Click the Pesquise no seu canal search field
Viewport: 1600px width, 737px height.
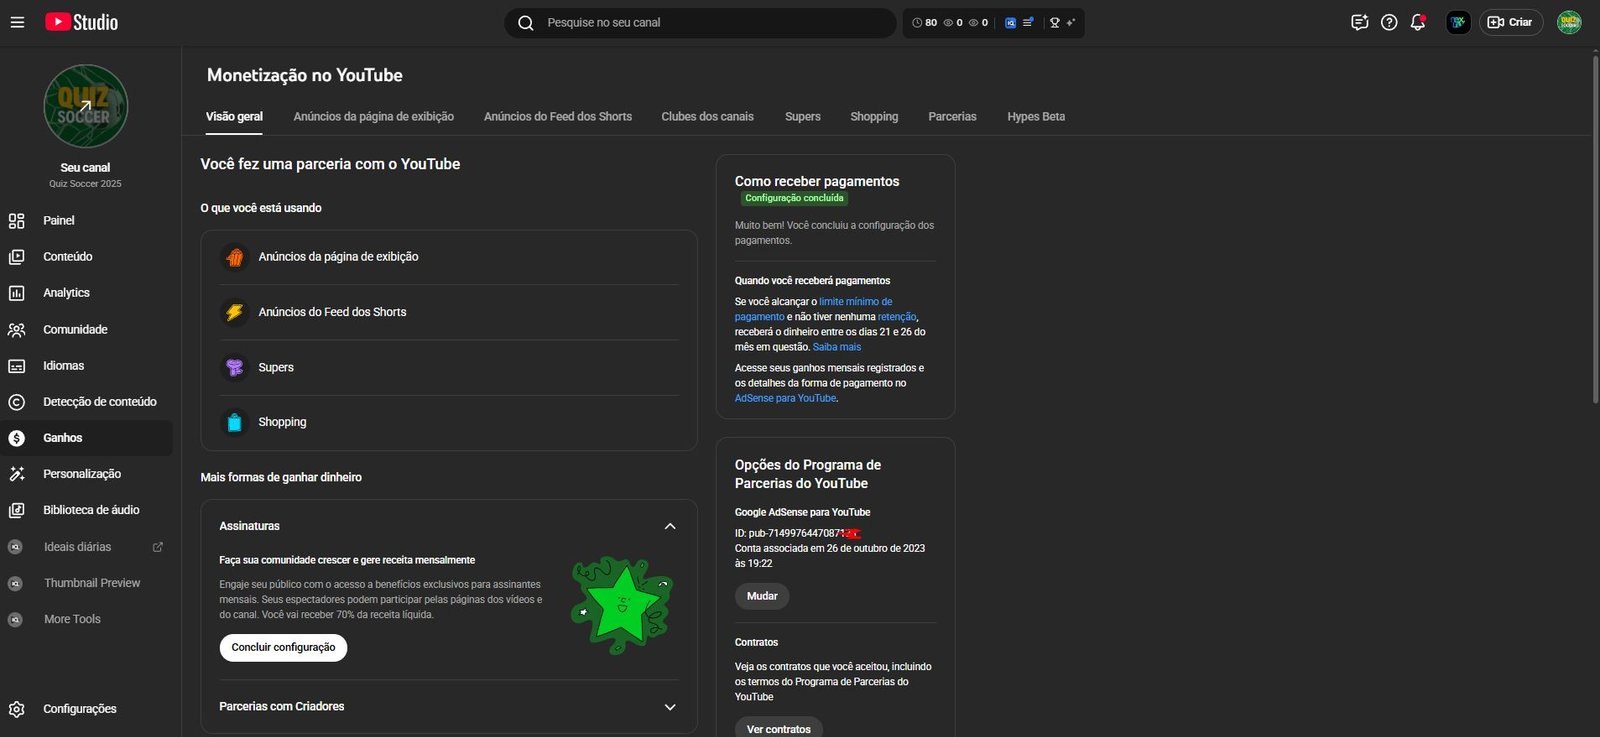[700, 22]
